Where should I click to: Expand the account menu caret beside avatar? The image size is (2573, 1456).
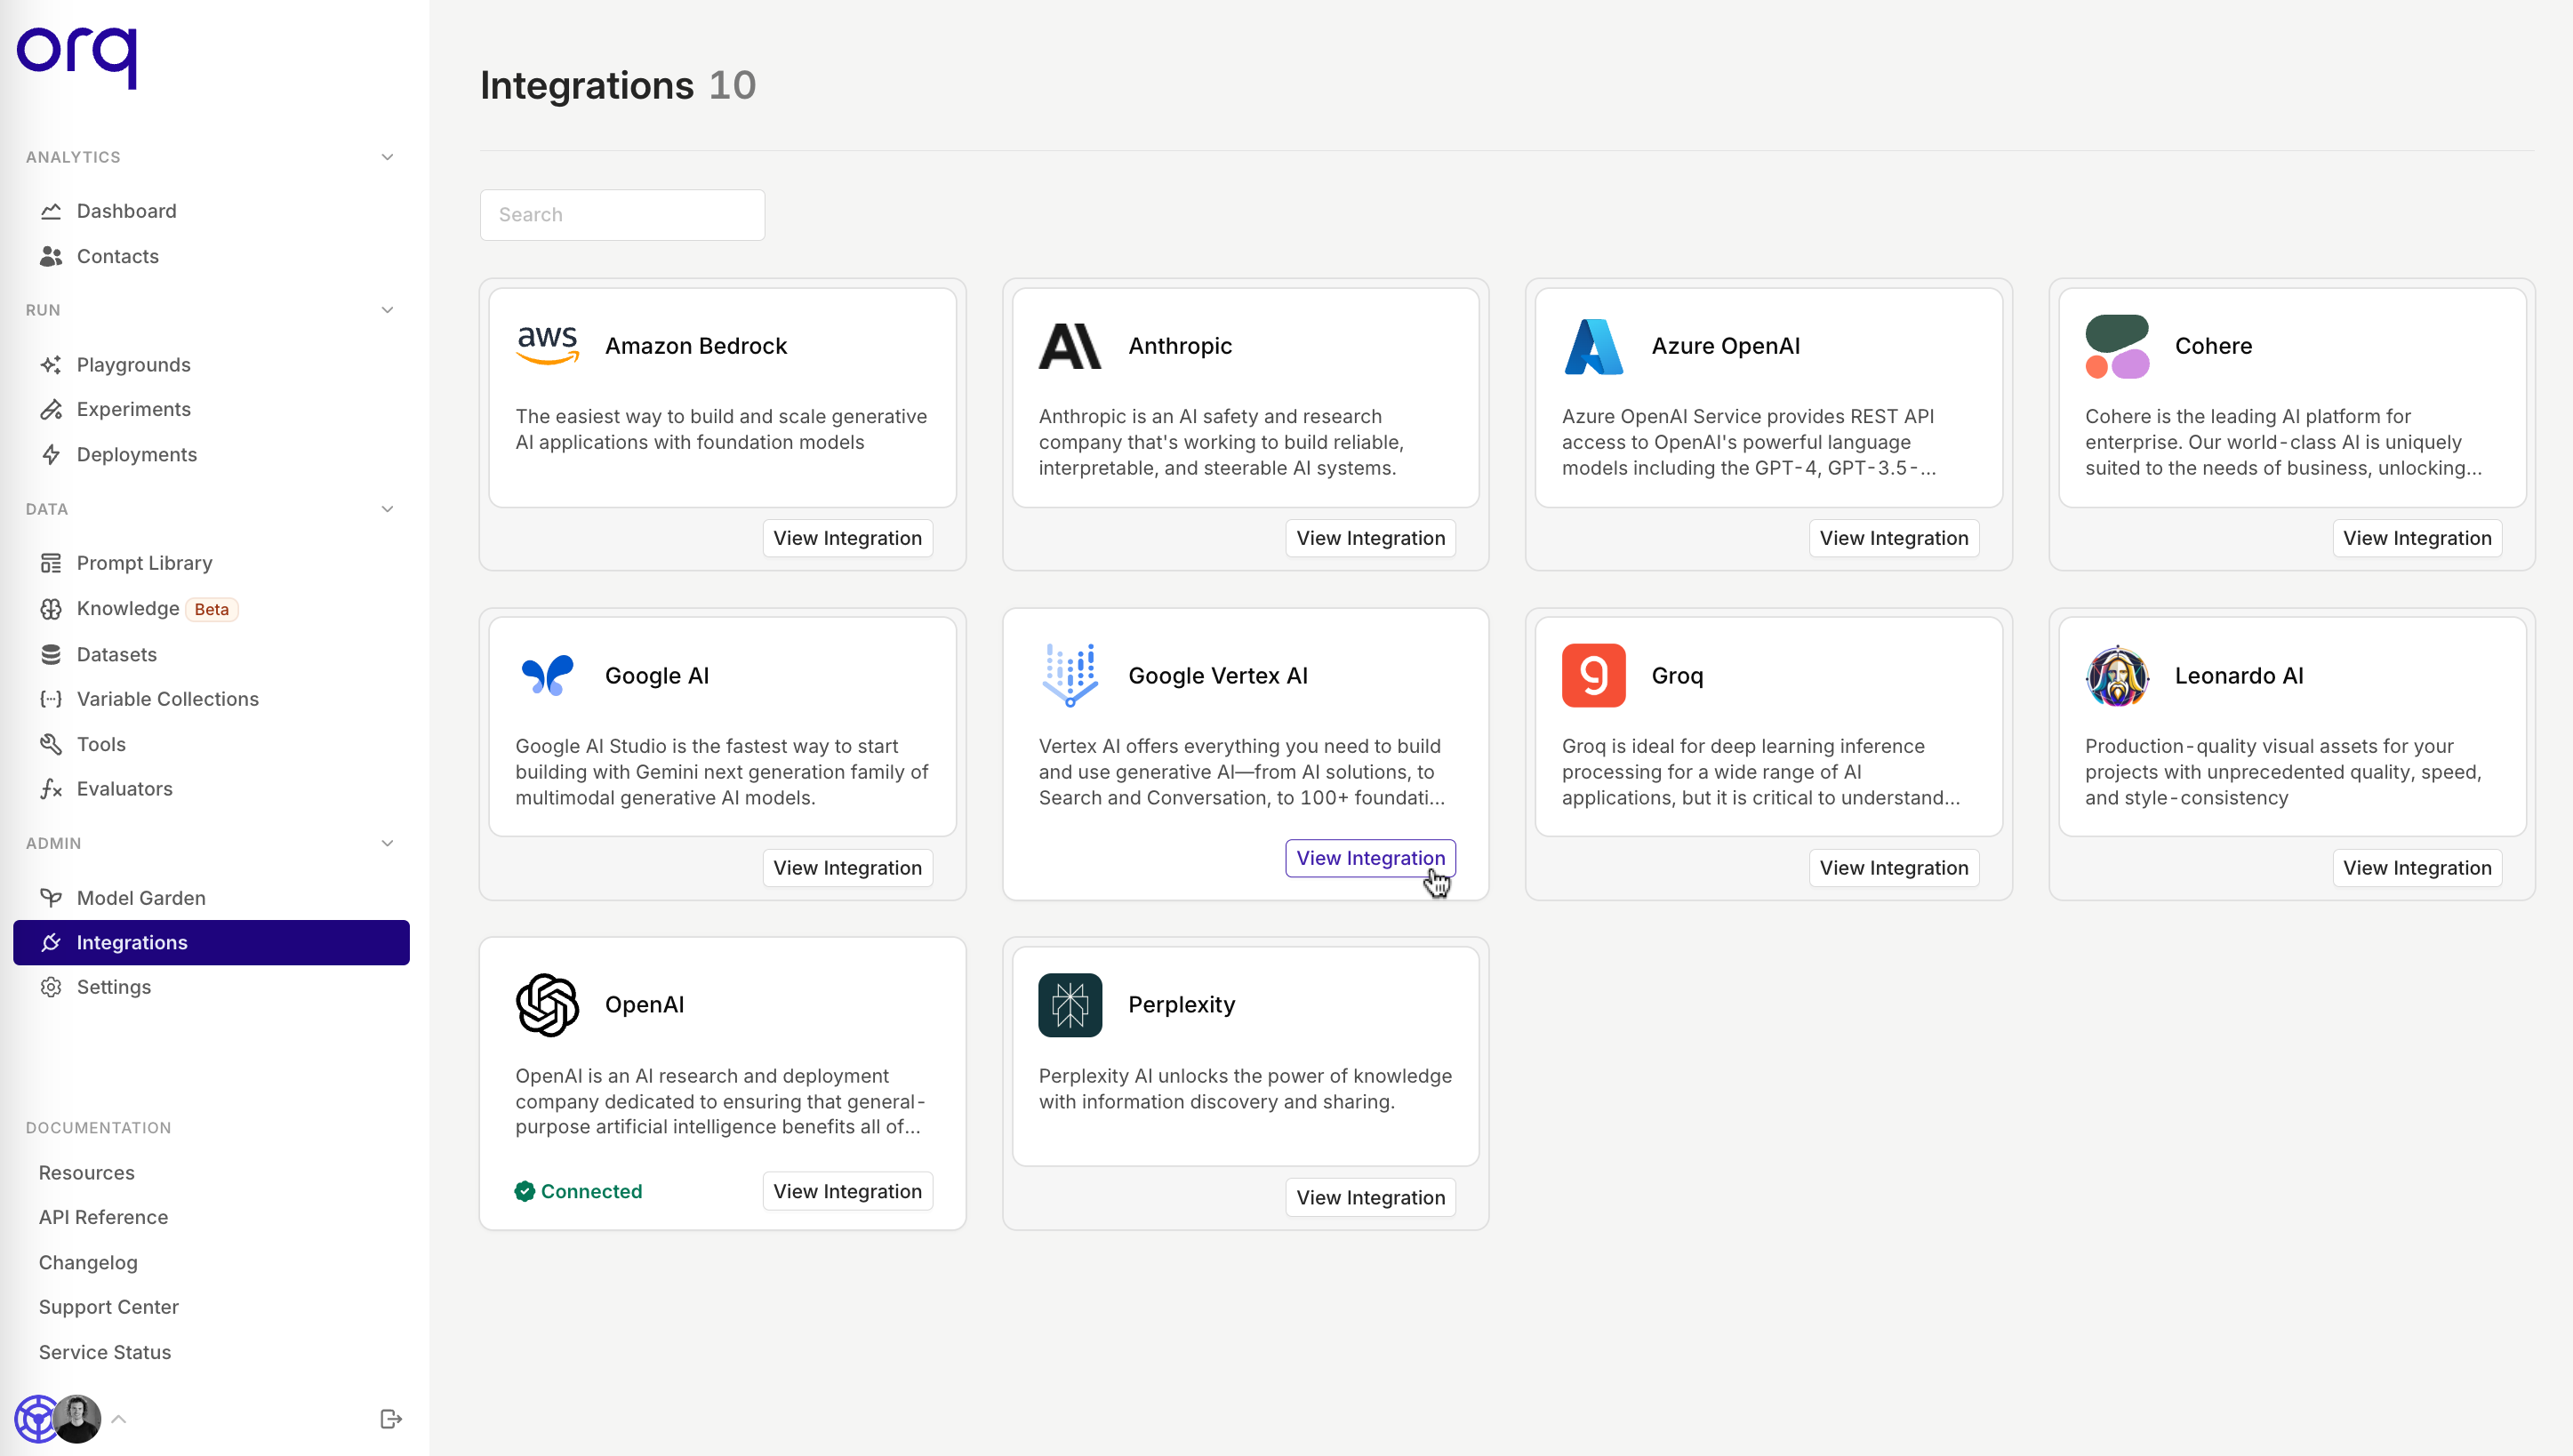coord(119,1419)
